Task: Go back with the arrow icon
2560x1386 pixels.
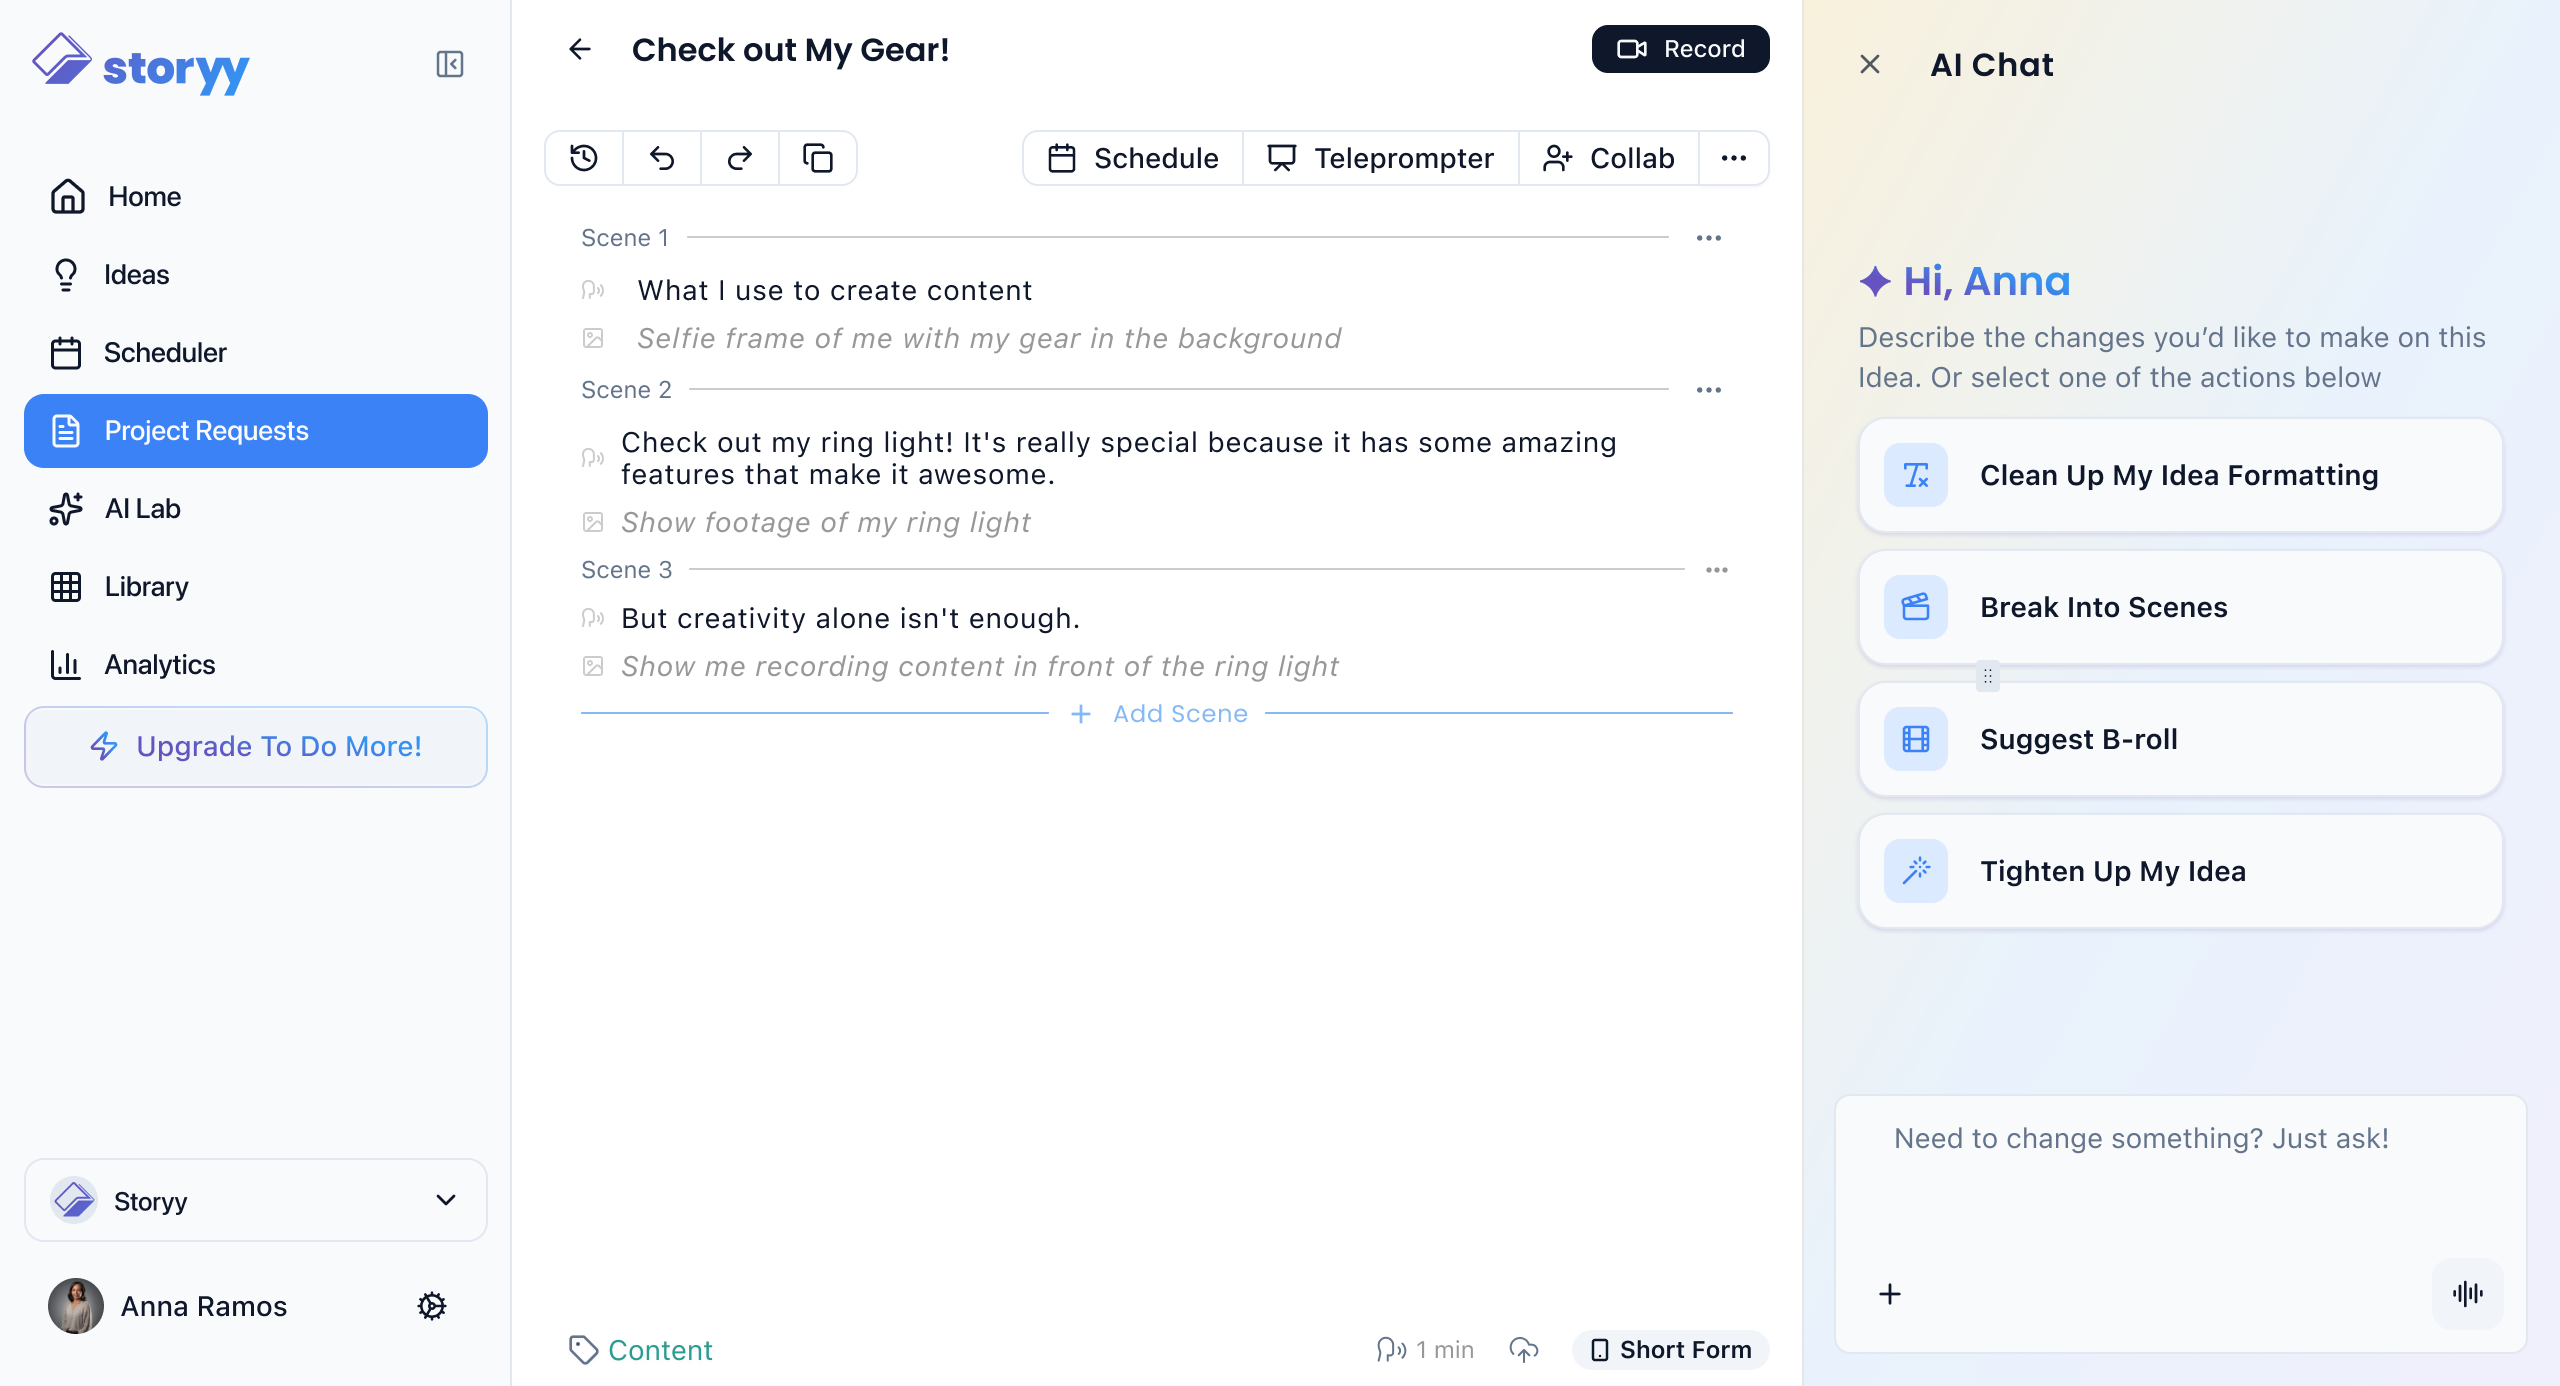Action: 580,49
